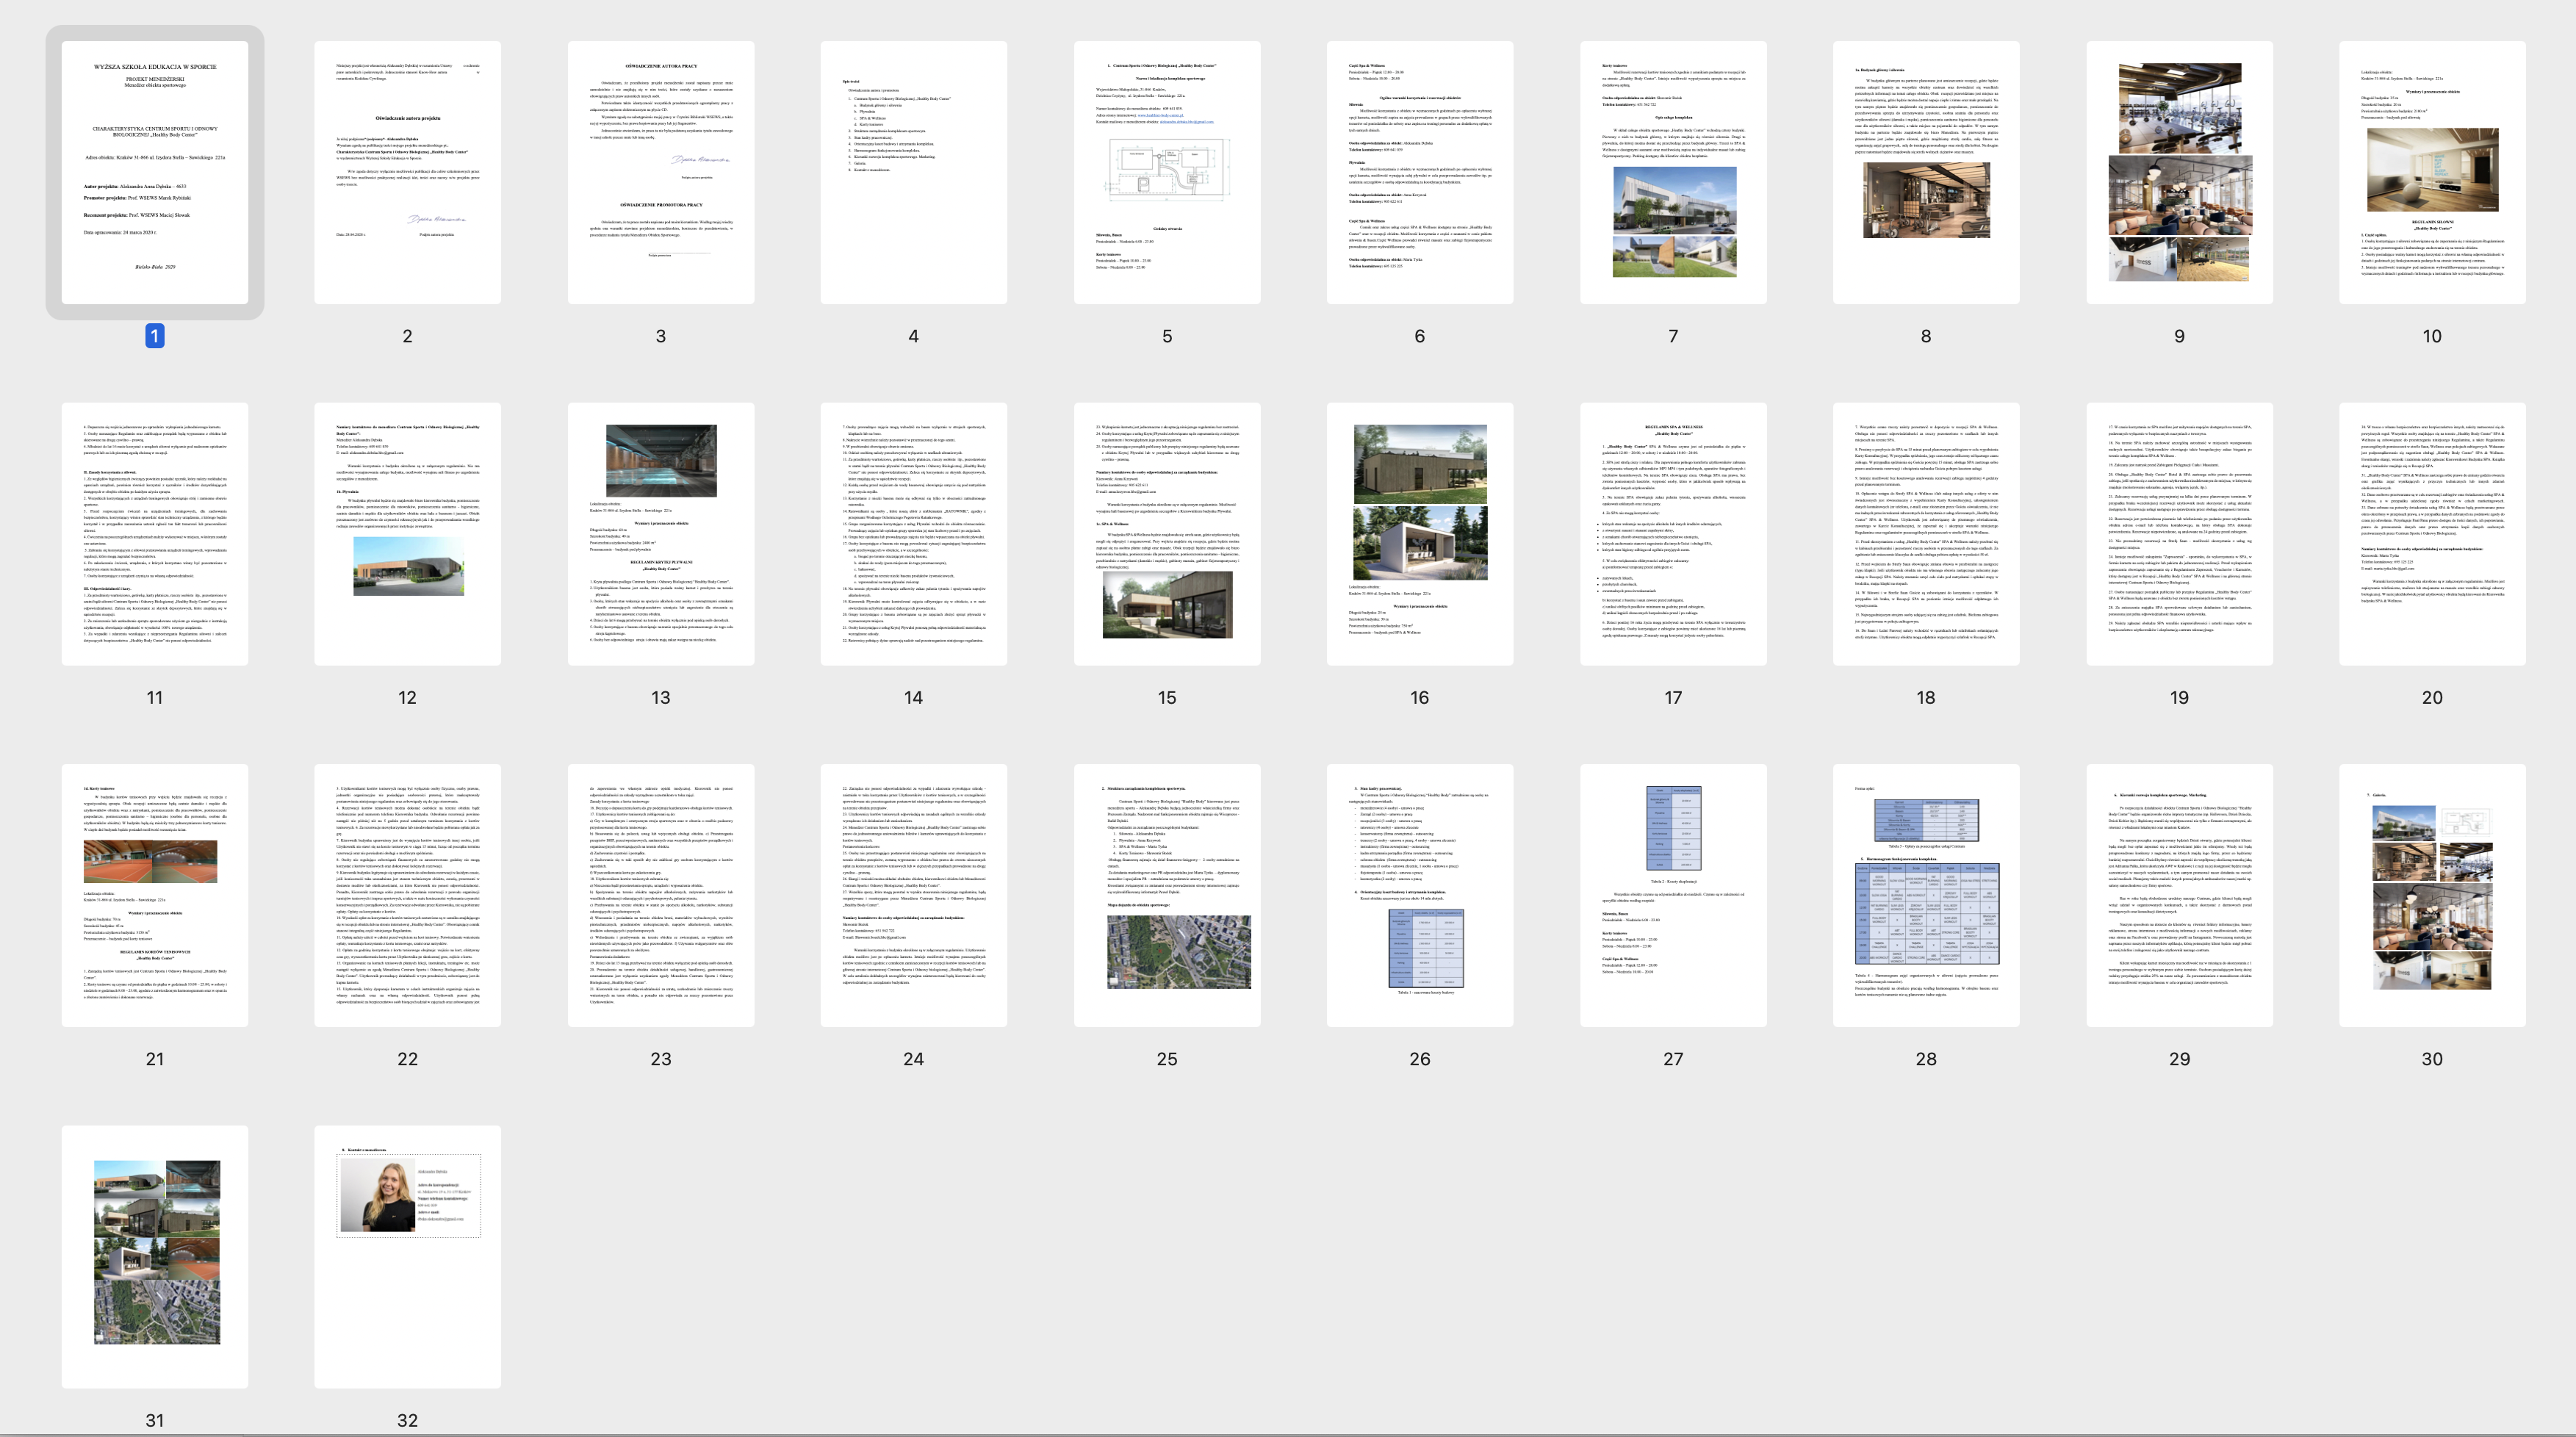Click page 26 containing the blue table
Image resolution: width=2576 pixels, height=1437 pixels.
click(x=1419, y=895)
